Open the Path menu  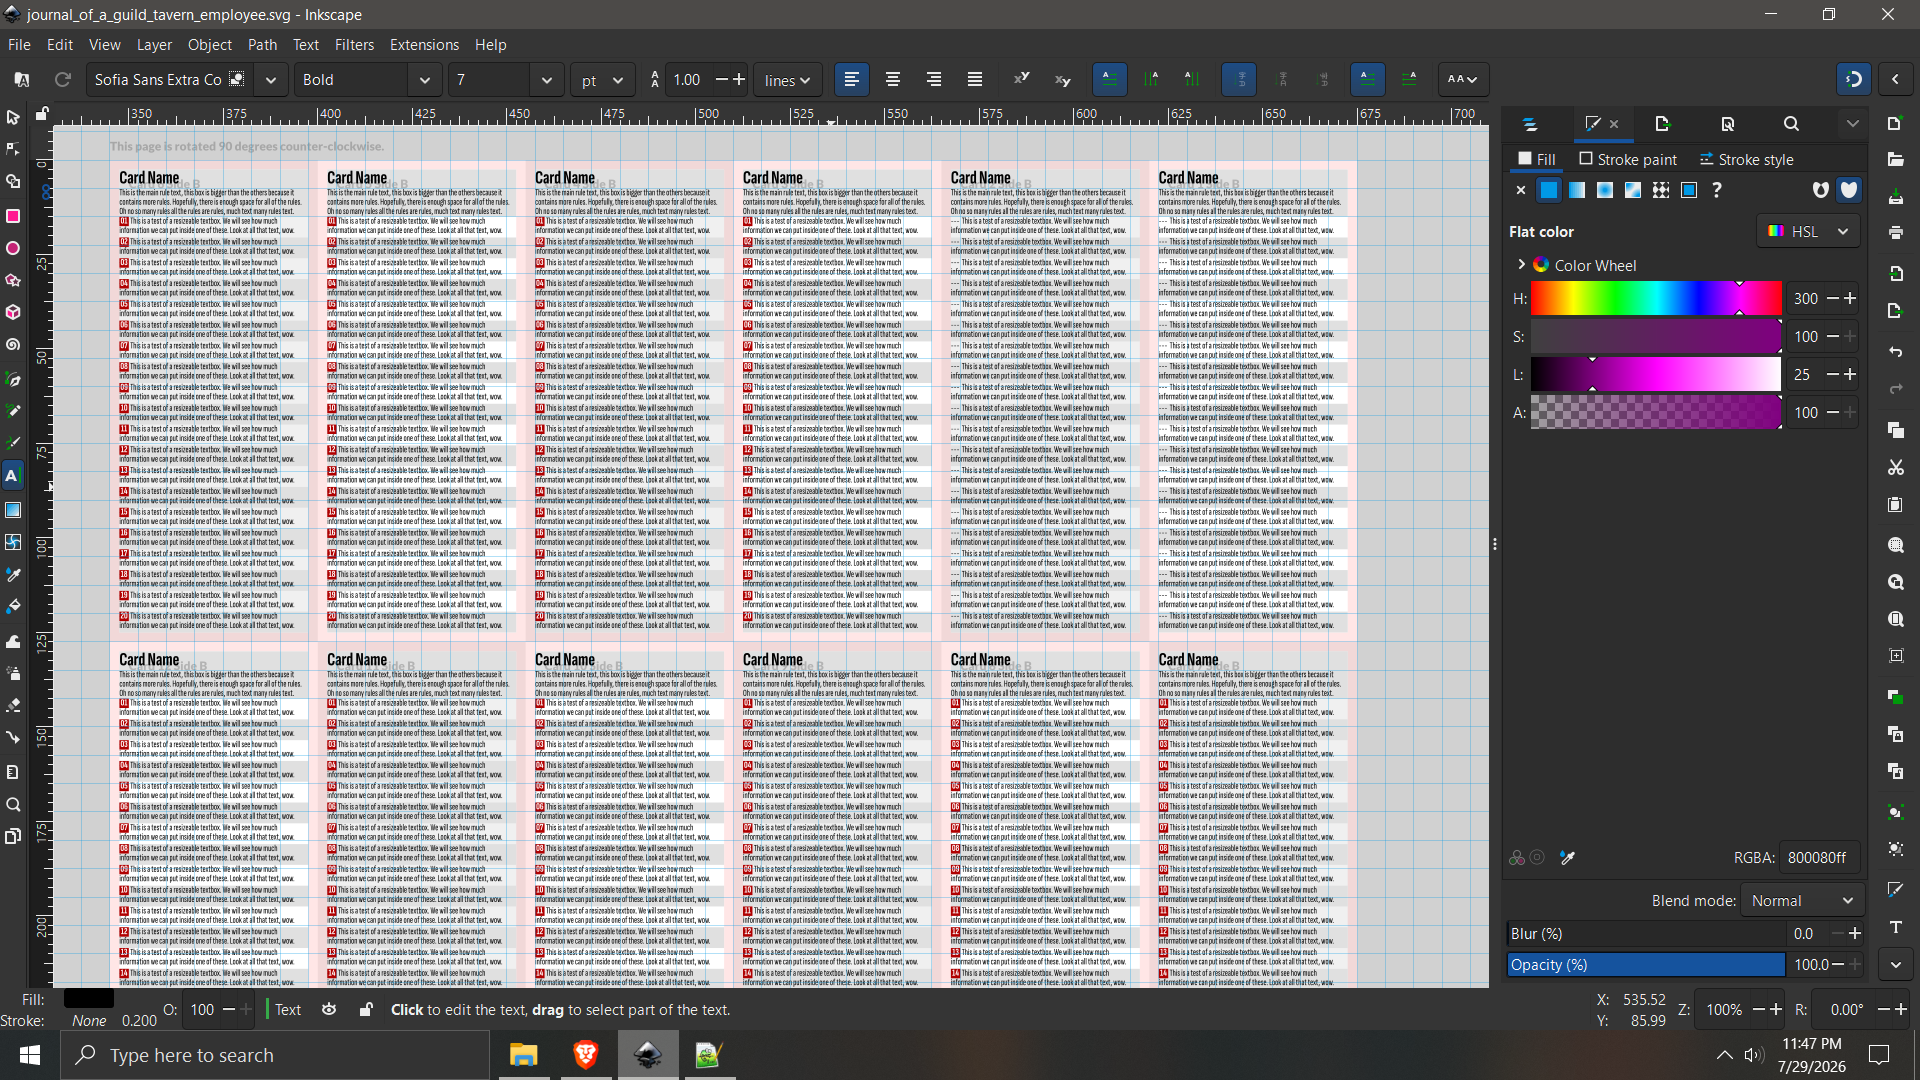click(x=262, y=45)
